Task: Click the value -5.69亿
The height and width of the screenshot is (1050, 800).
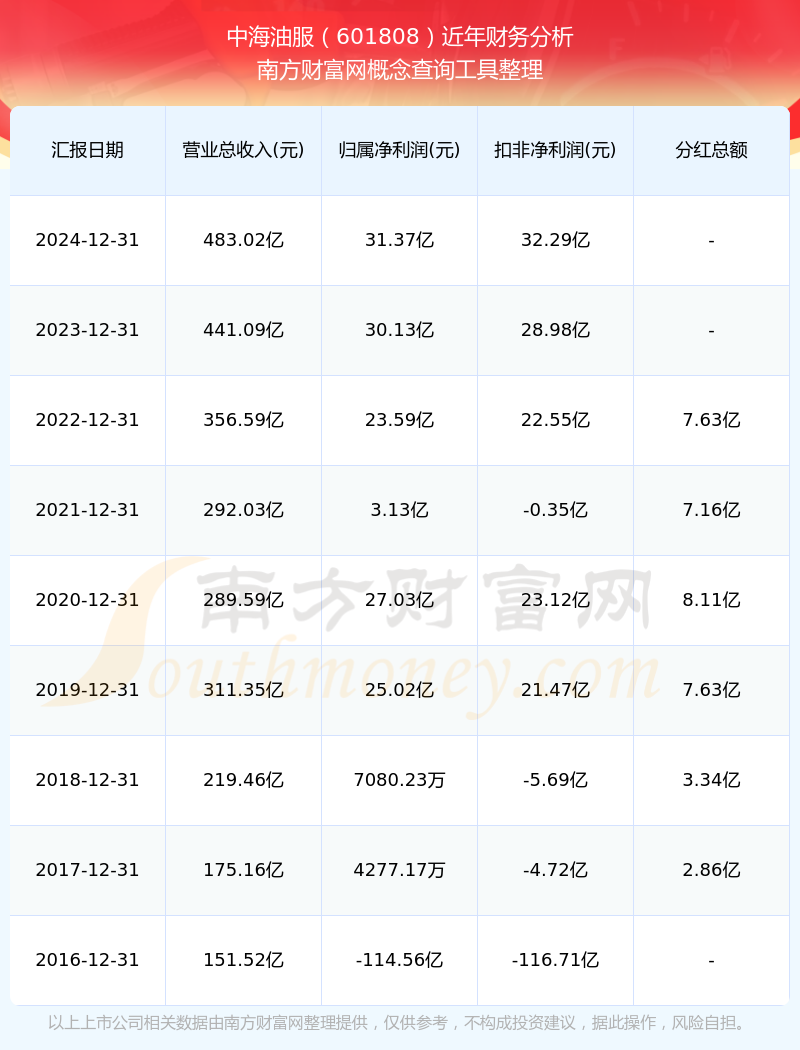Action: tap(556, 780)
